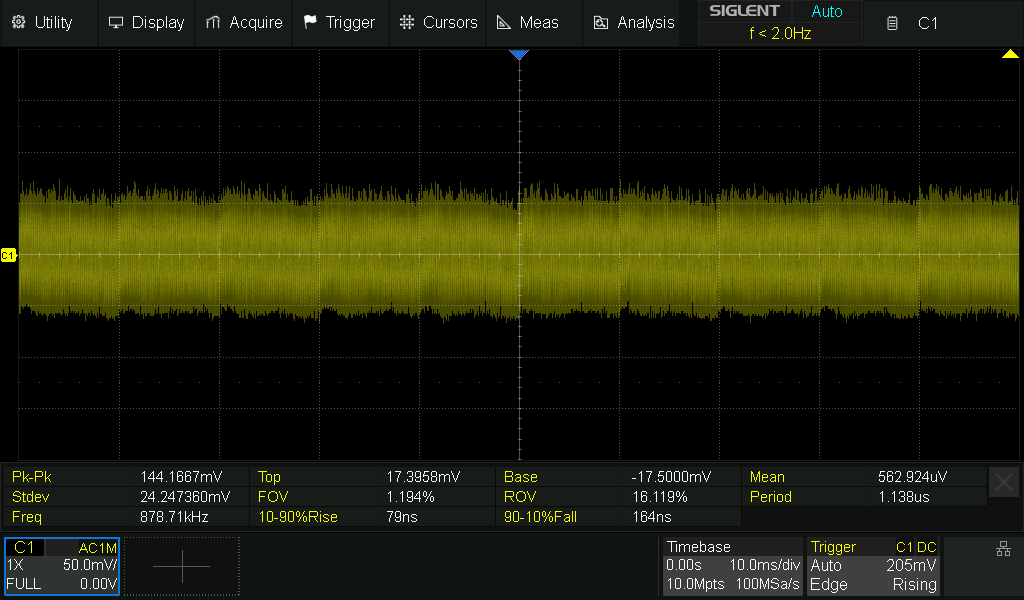Open the Acquire menu
This screenshot has height=600, width=1024.
pos(244,22)
